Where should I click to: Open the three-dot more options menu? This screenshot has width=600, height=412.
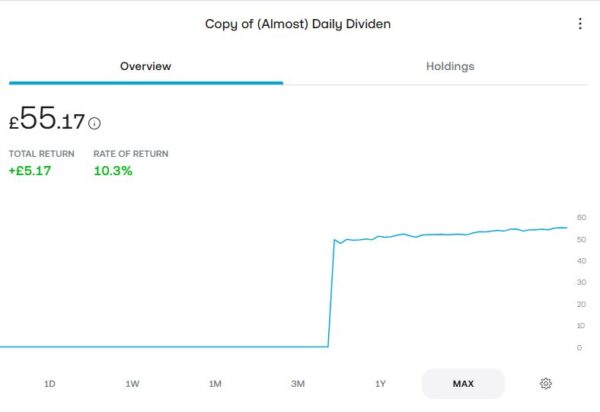580,24
